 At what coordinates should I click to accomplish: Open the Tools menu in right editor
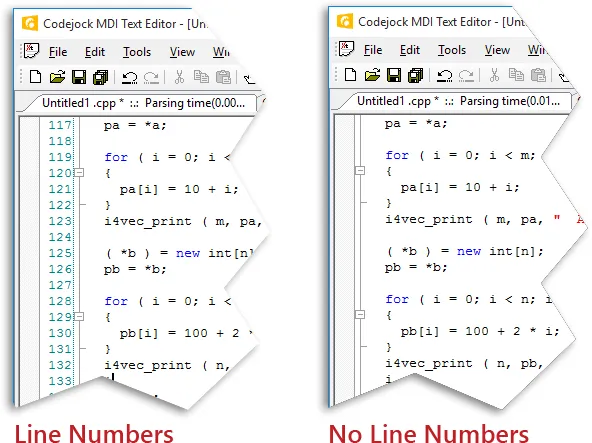tap(452, 50)
